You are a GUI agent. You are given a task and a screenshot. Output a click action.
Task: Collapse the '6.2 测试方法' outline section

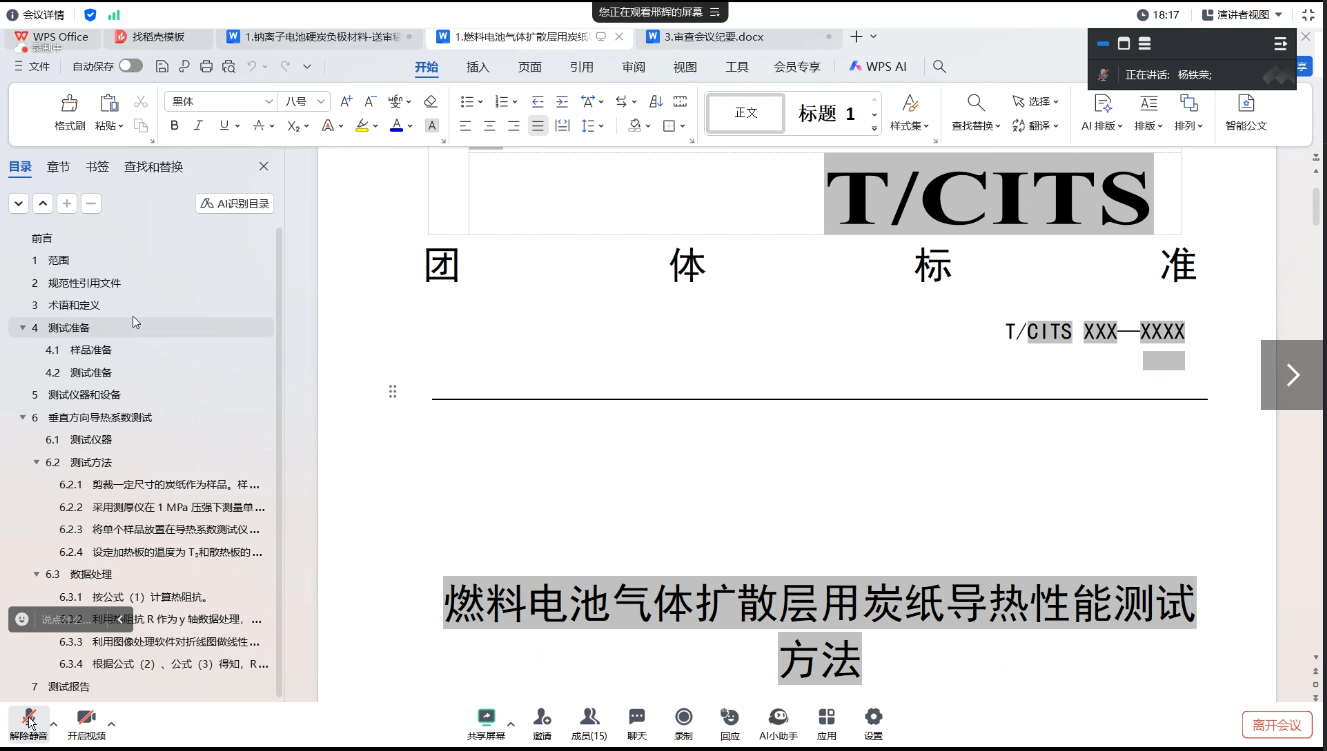(x=37, y=462)
